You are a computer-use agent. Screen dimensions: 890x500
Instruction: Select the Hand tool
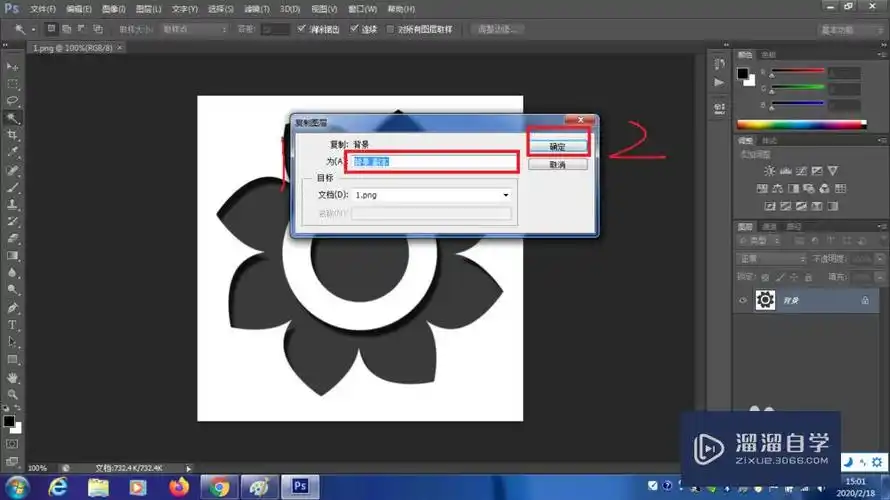pos(13,378)
